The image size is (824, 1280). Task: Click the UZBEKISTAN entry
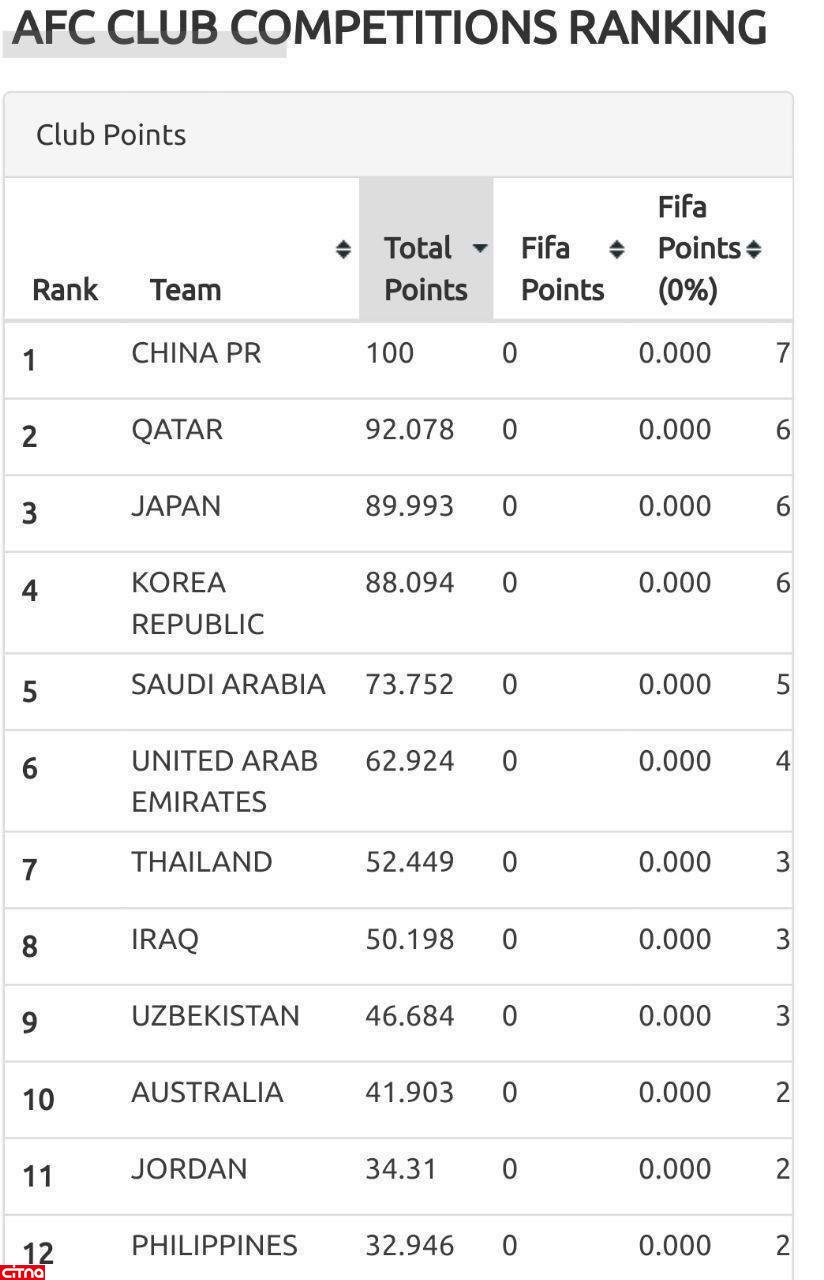tap(215, 1016)
